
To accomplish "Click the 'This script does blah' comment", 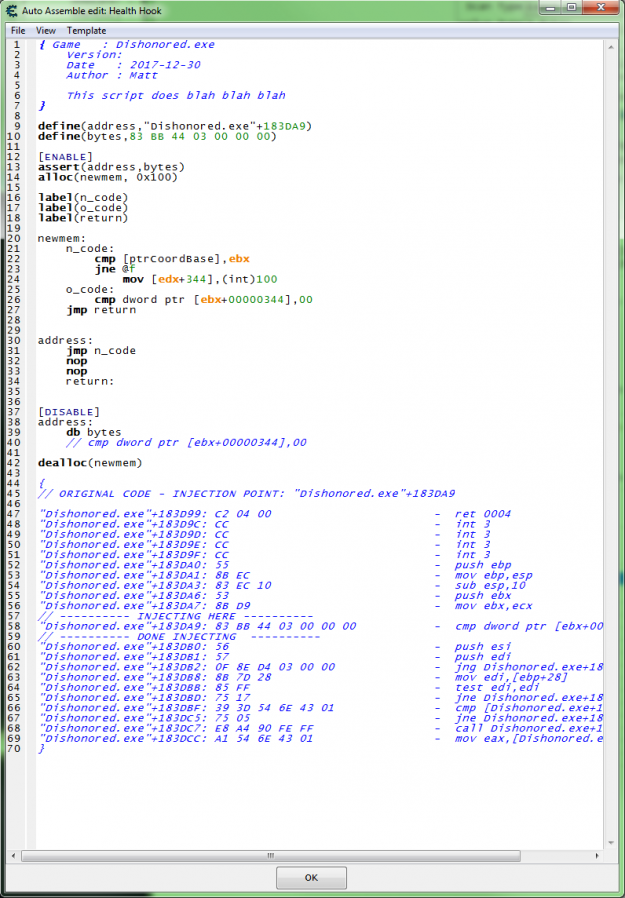I will (175, 95).
